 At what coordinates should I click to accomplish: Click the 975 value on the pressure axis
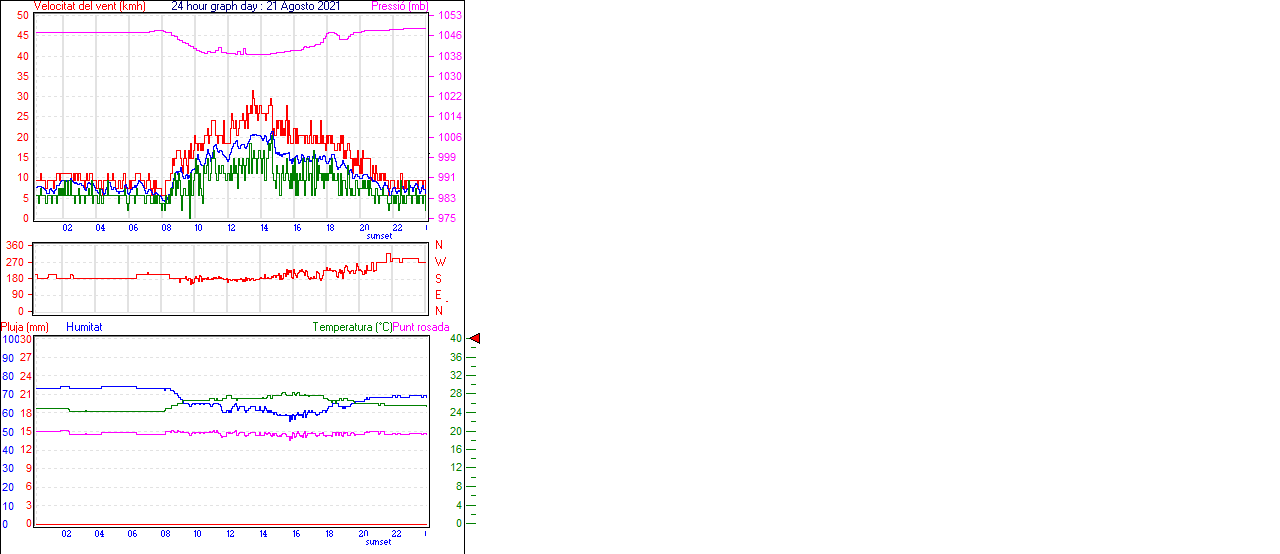coord(445,218)
